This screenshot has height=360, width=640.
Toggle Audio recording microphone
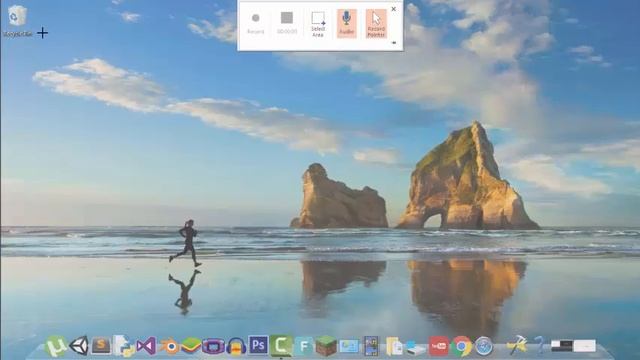tap(347, 24)
